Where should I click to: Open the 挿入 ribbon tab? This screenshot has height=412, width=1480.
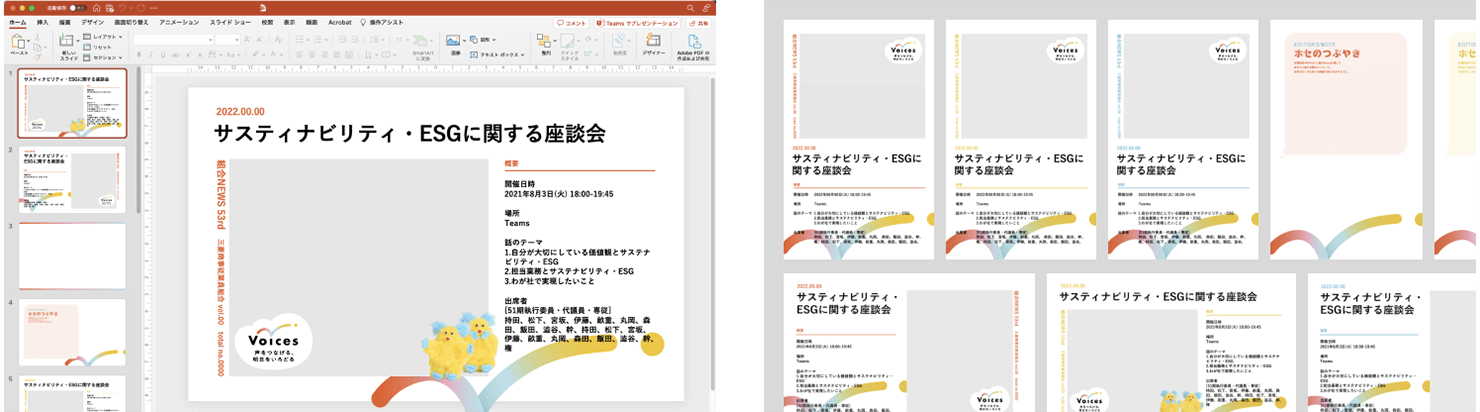[42, 22]
